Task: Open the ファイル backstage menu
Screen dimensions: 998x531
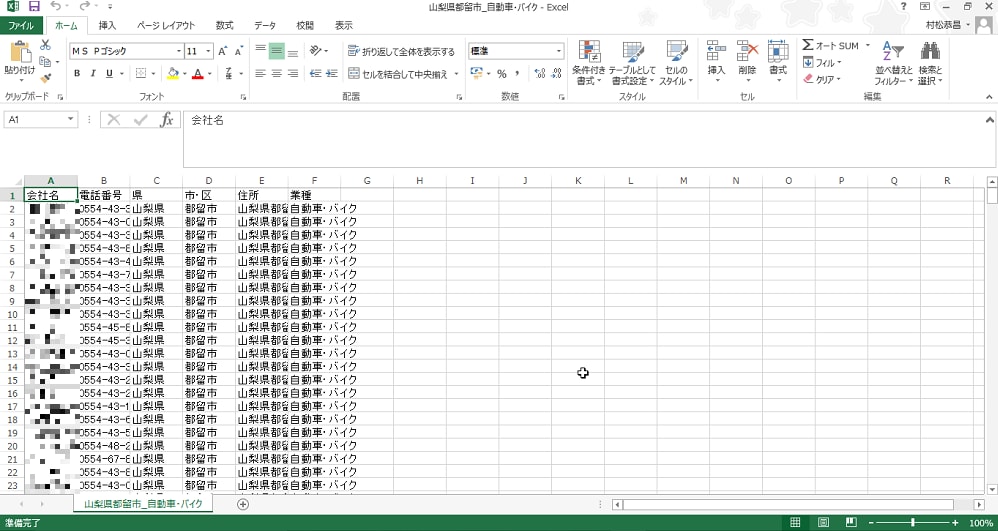Action: tap(21, 25)
